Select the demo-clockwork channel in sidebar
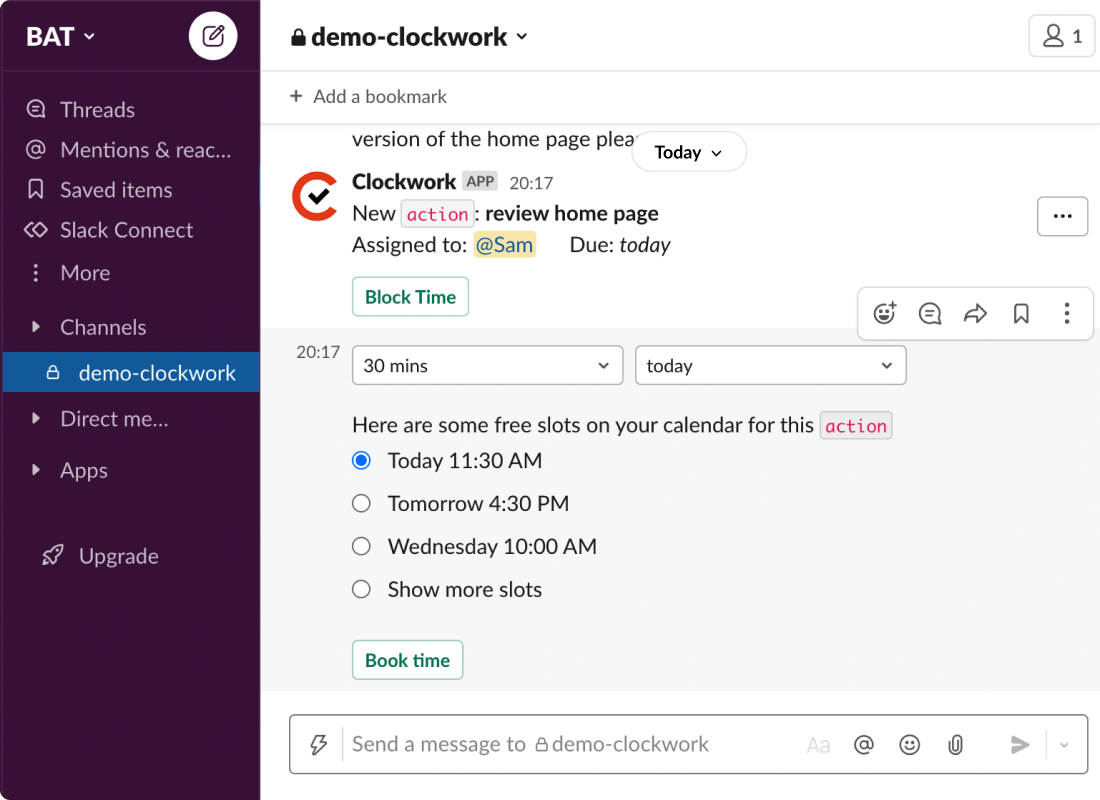Screen dimensions: 1100x800 tap(131, 373)
